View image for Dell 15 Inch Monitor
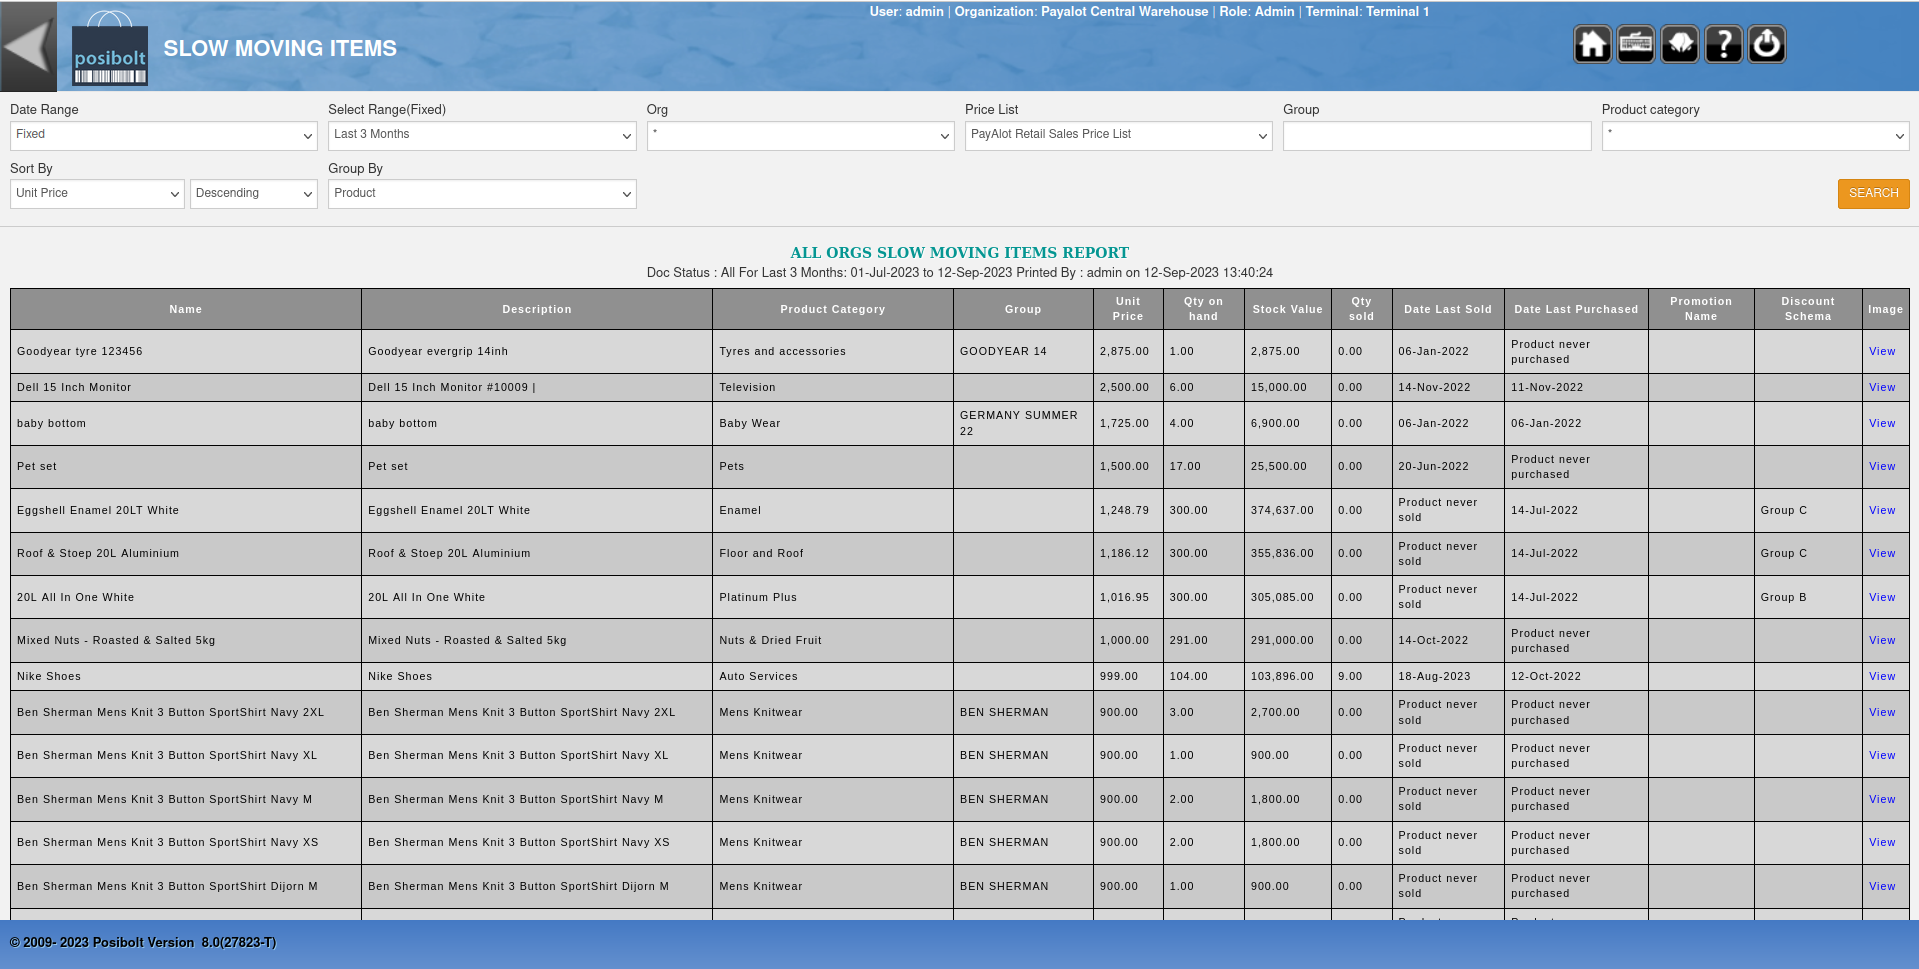This screenshot has height=969, width=1919. [x=1882, y=388]
